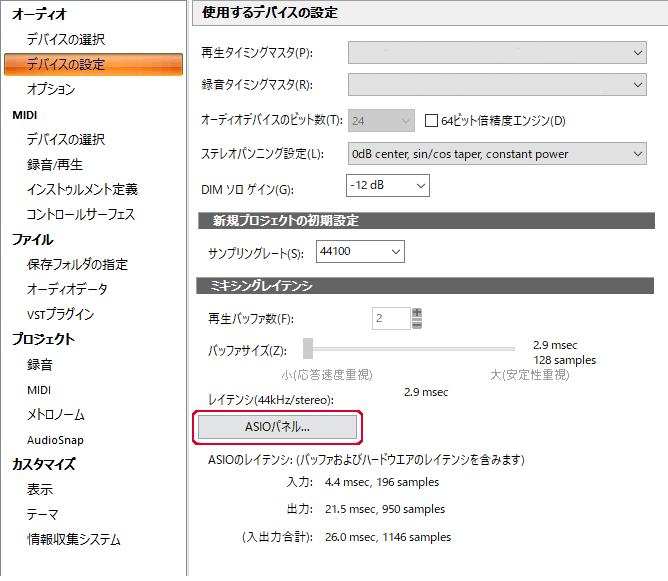Expand 再生タイミングマスタ dropdown

[x=497, y=52]
